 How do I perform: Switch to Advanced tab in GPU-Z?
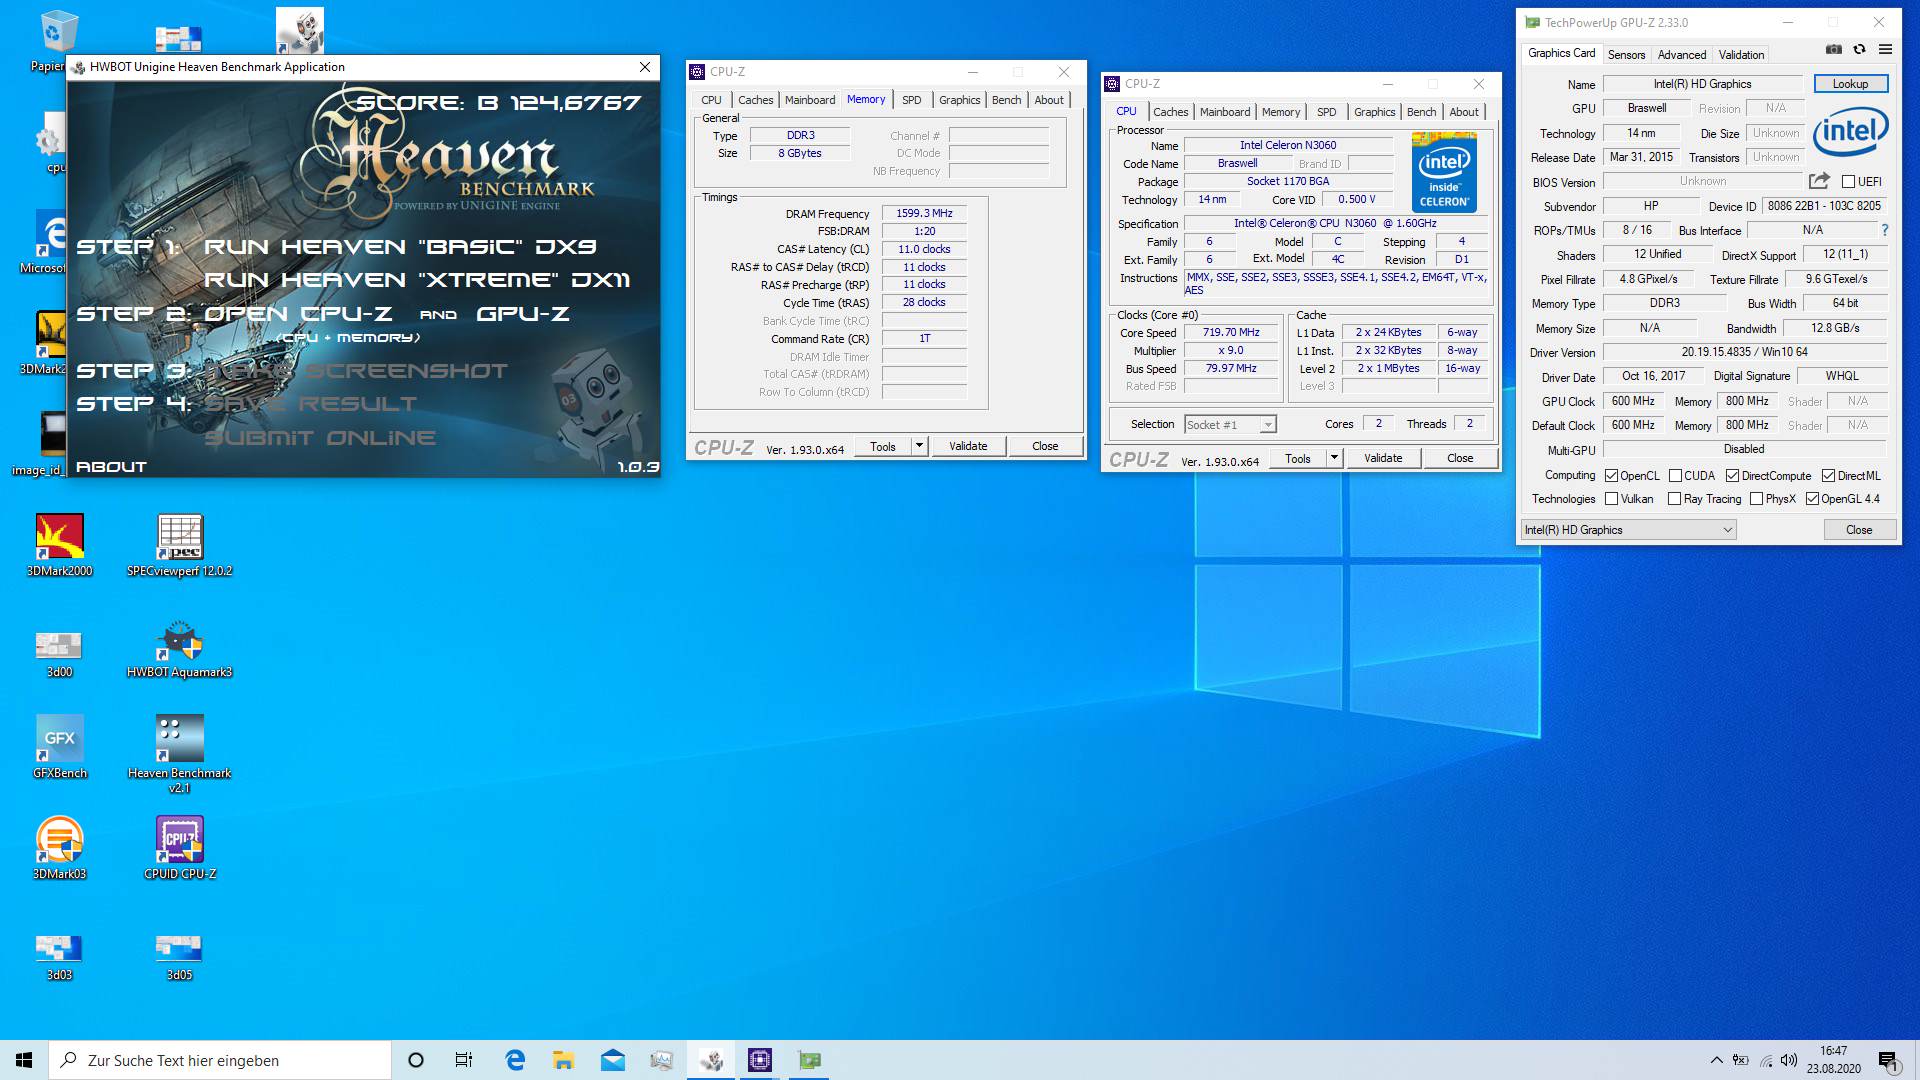click(x=1681, y=55)
